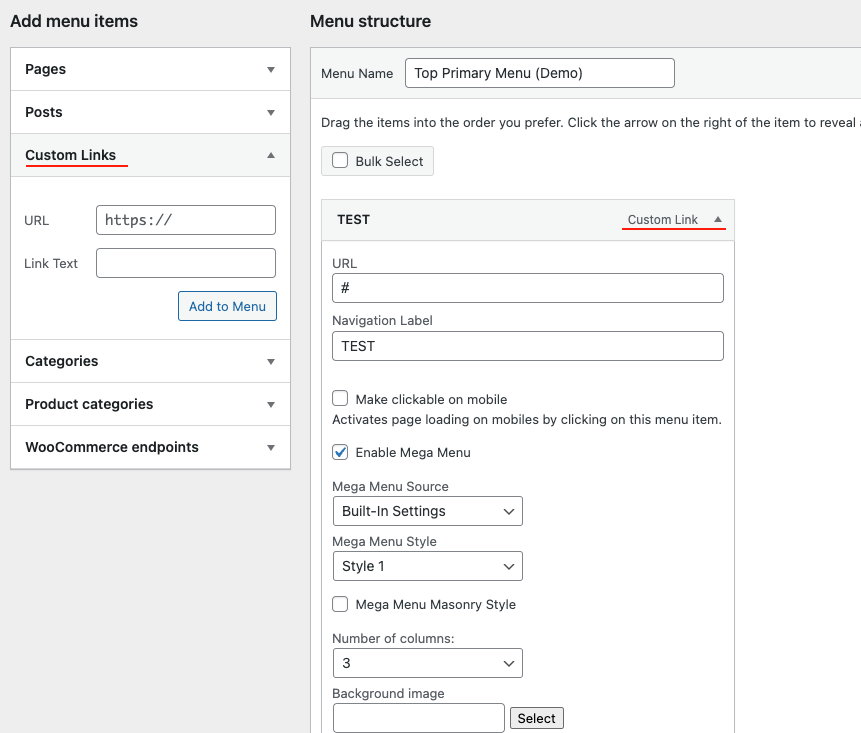
Task: Expand the Pages panel arrow
Action: pyautogui.click(x=270, y=70)
